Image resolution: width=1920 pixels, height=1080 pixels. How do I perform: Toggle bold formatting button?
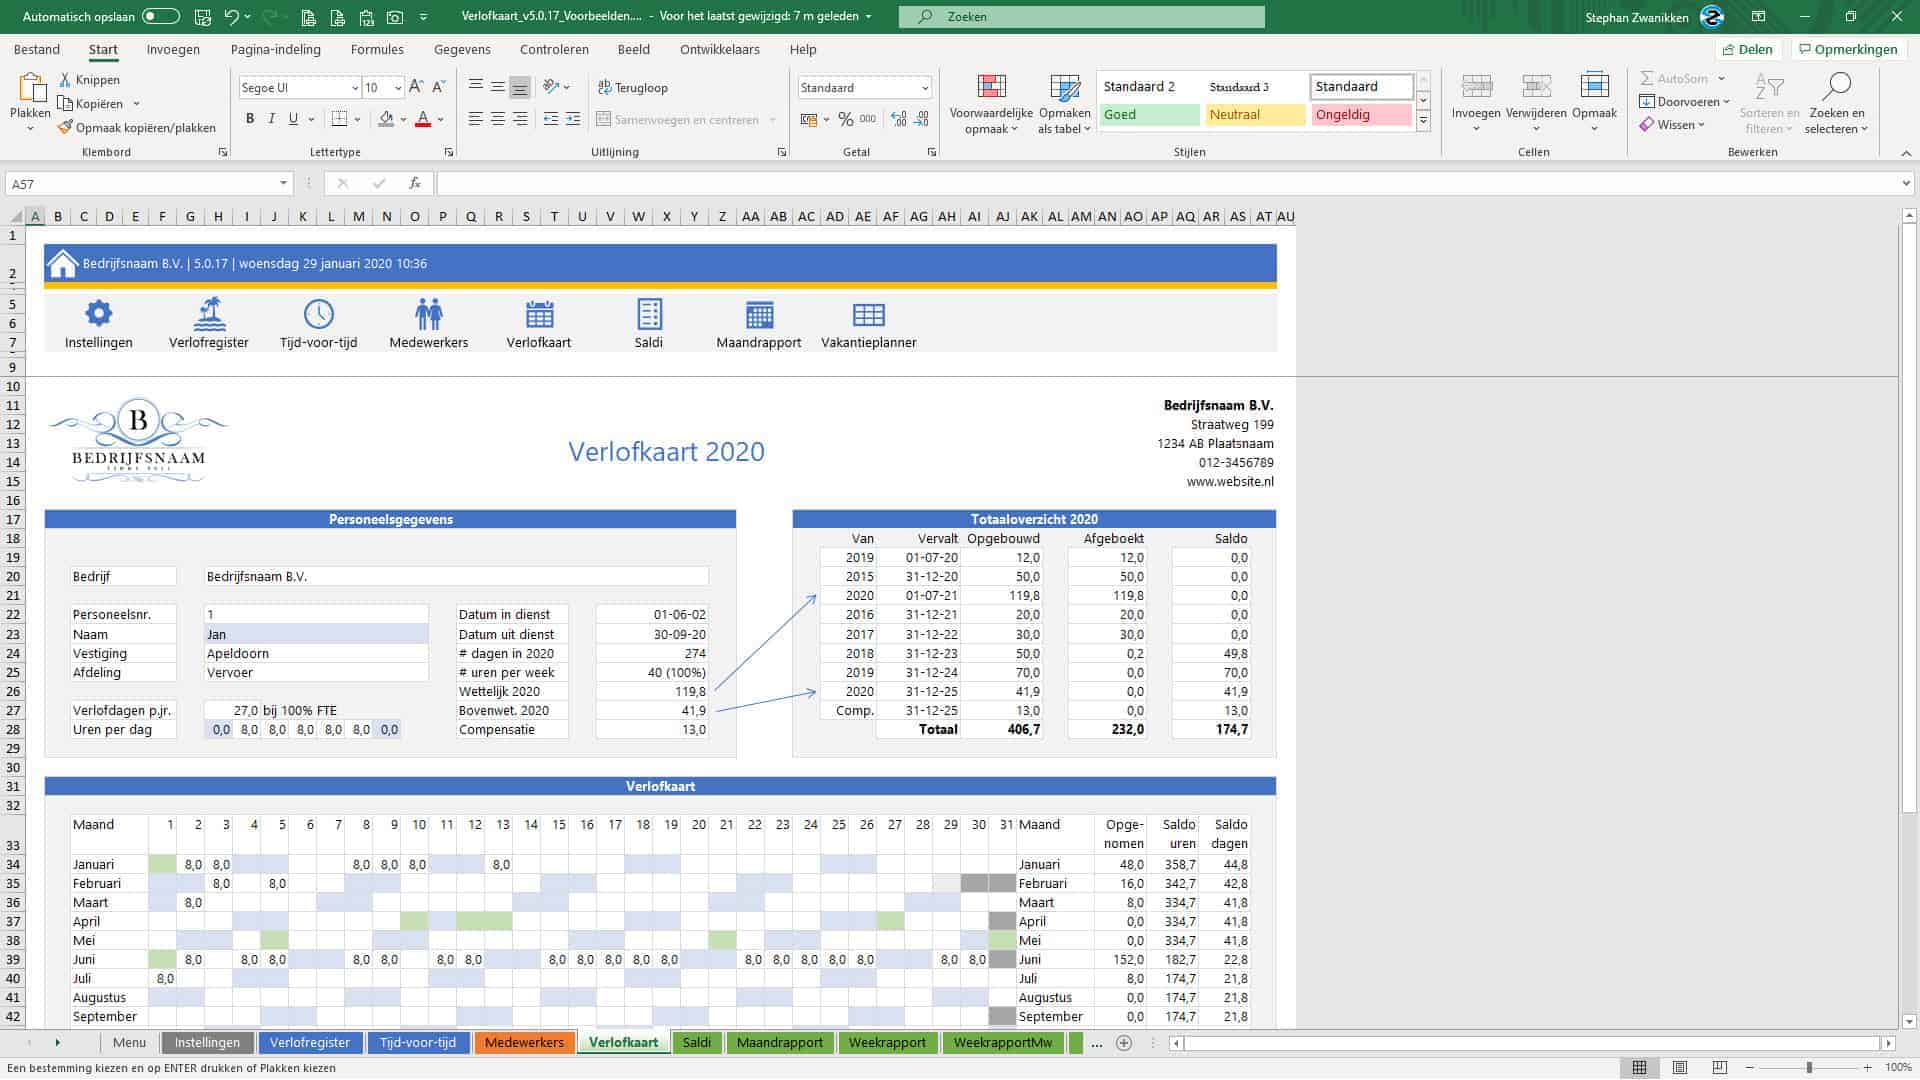tap(250, 119)
